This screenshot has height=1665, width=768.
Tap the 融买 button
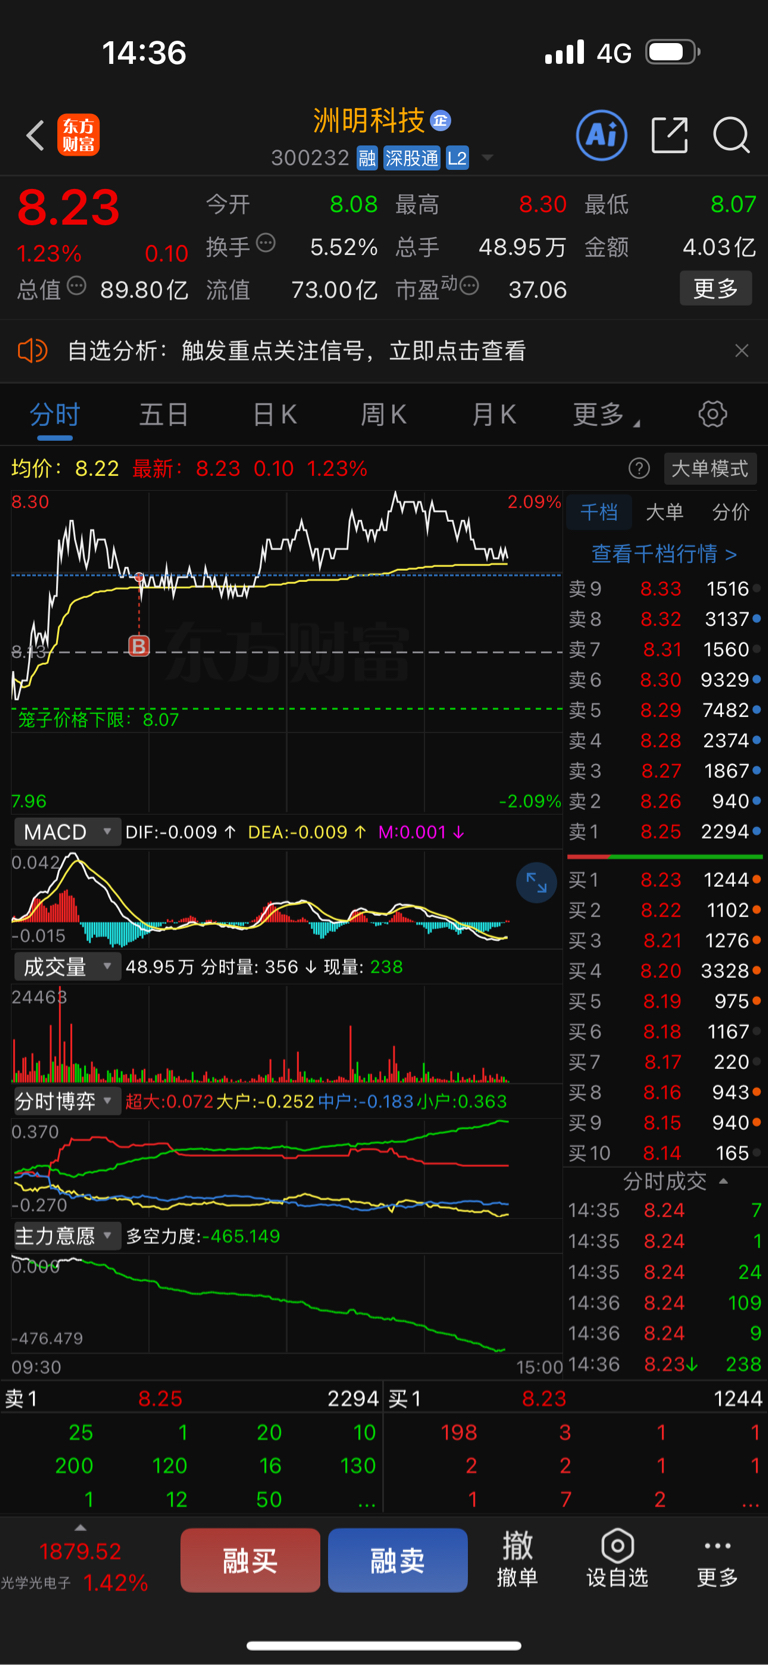pyautogui.click(x=250, y=1560)
